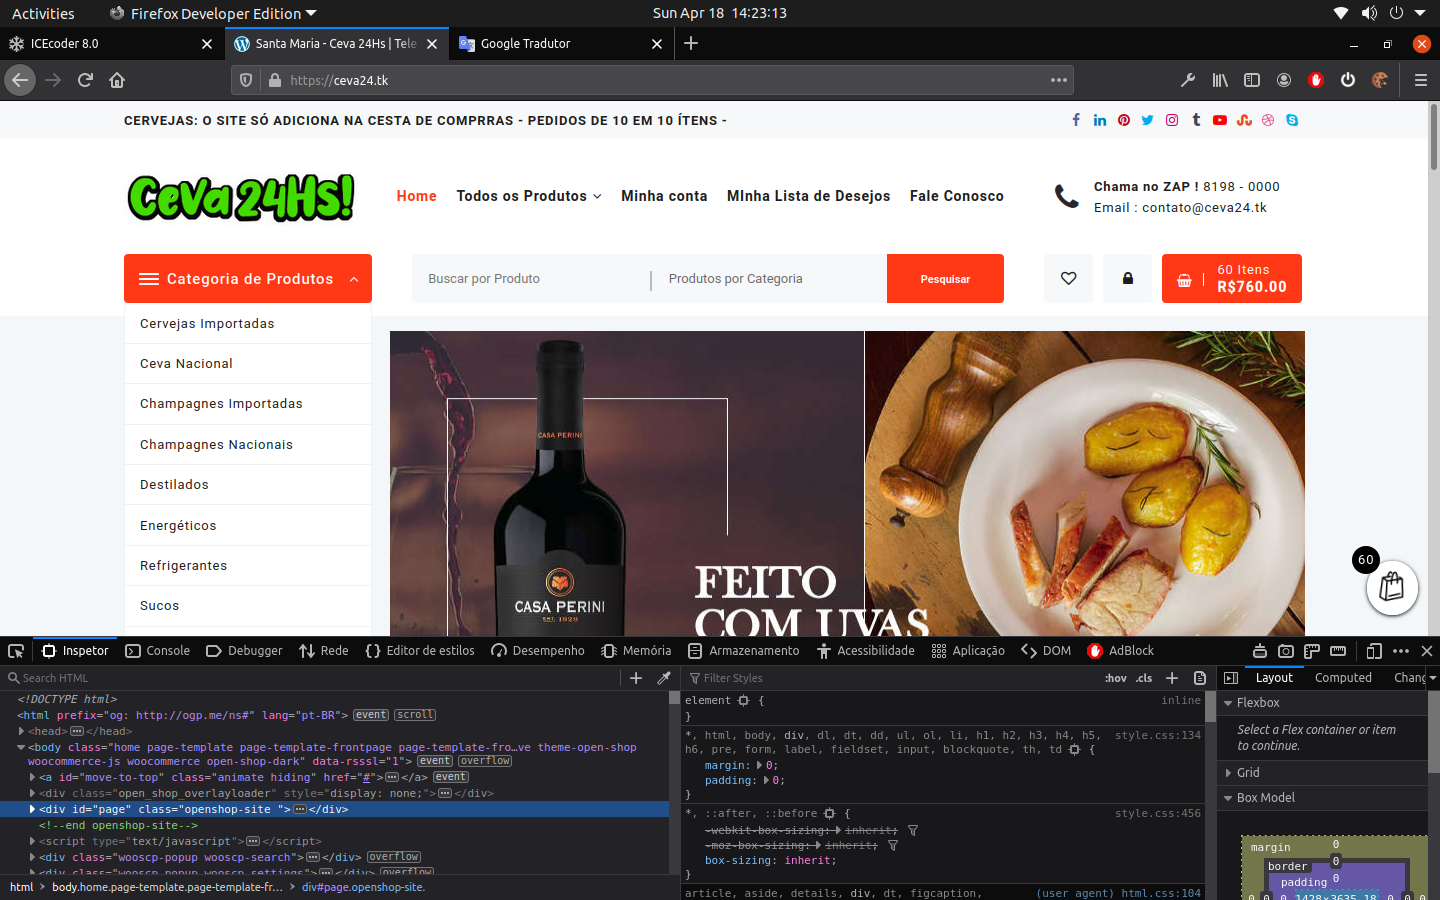Screen dimensions: 1440x900
Task: Switch to Console tab
Action: point(158,651)
